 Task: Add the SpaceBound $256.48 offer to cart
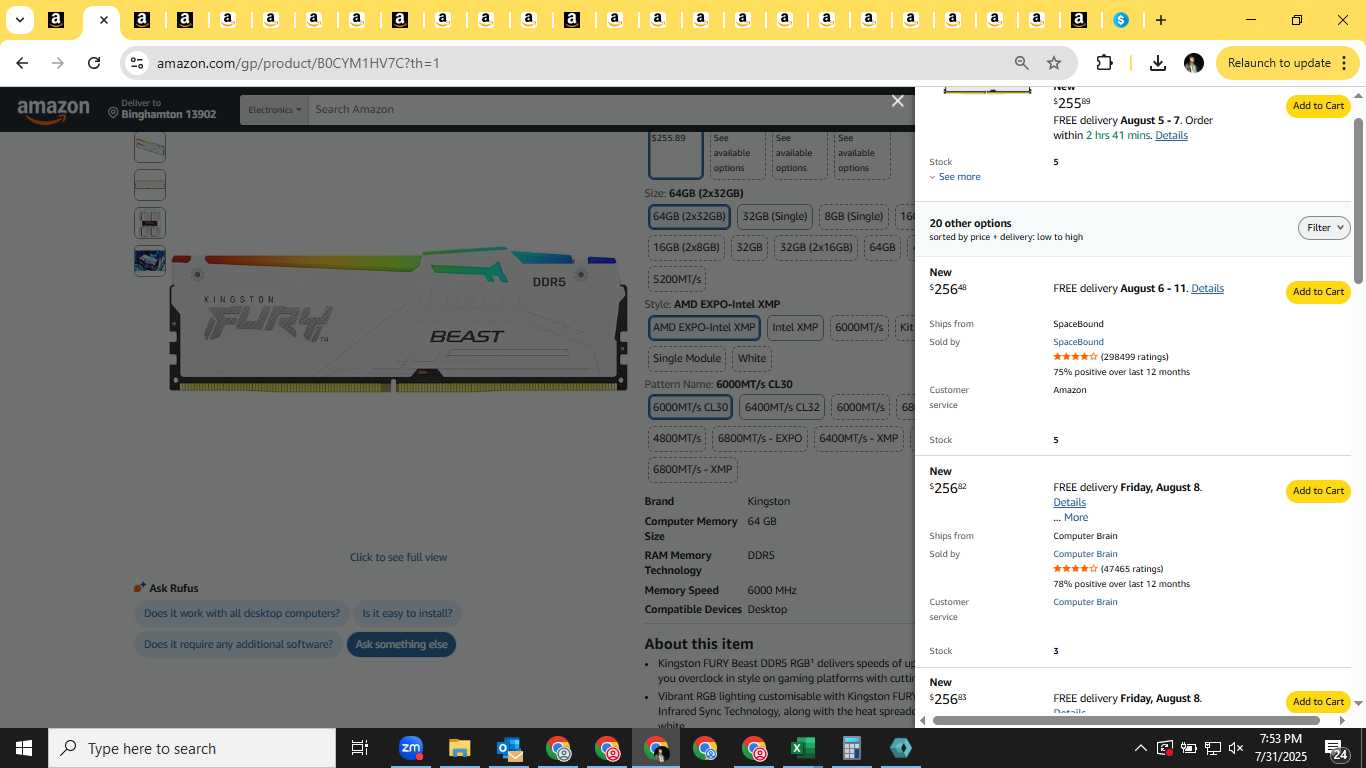pyautogui.click(x=1318, y=292)
